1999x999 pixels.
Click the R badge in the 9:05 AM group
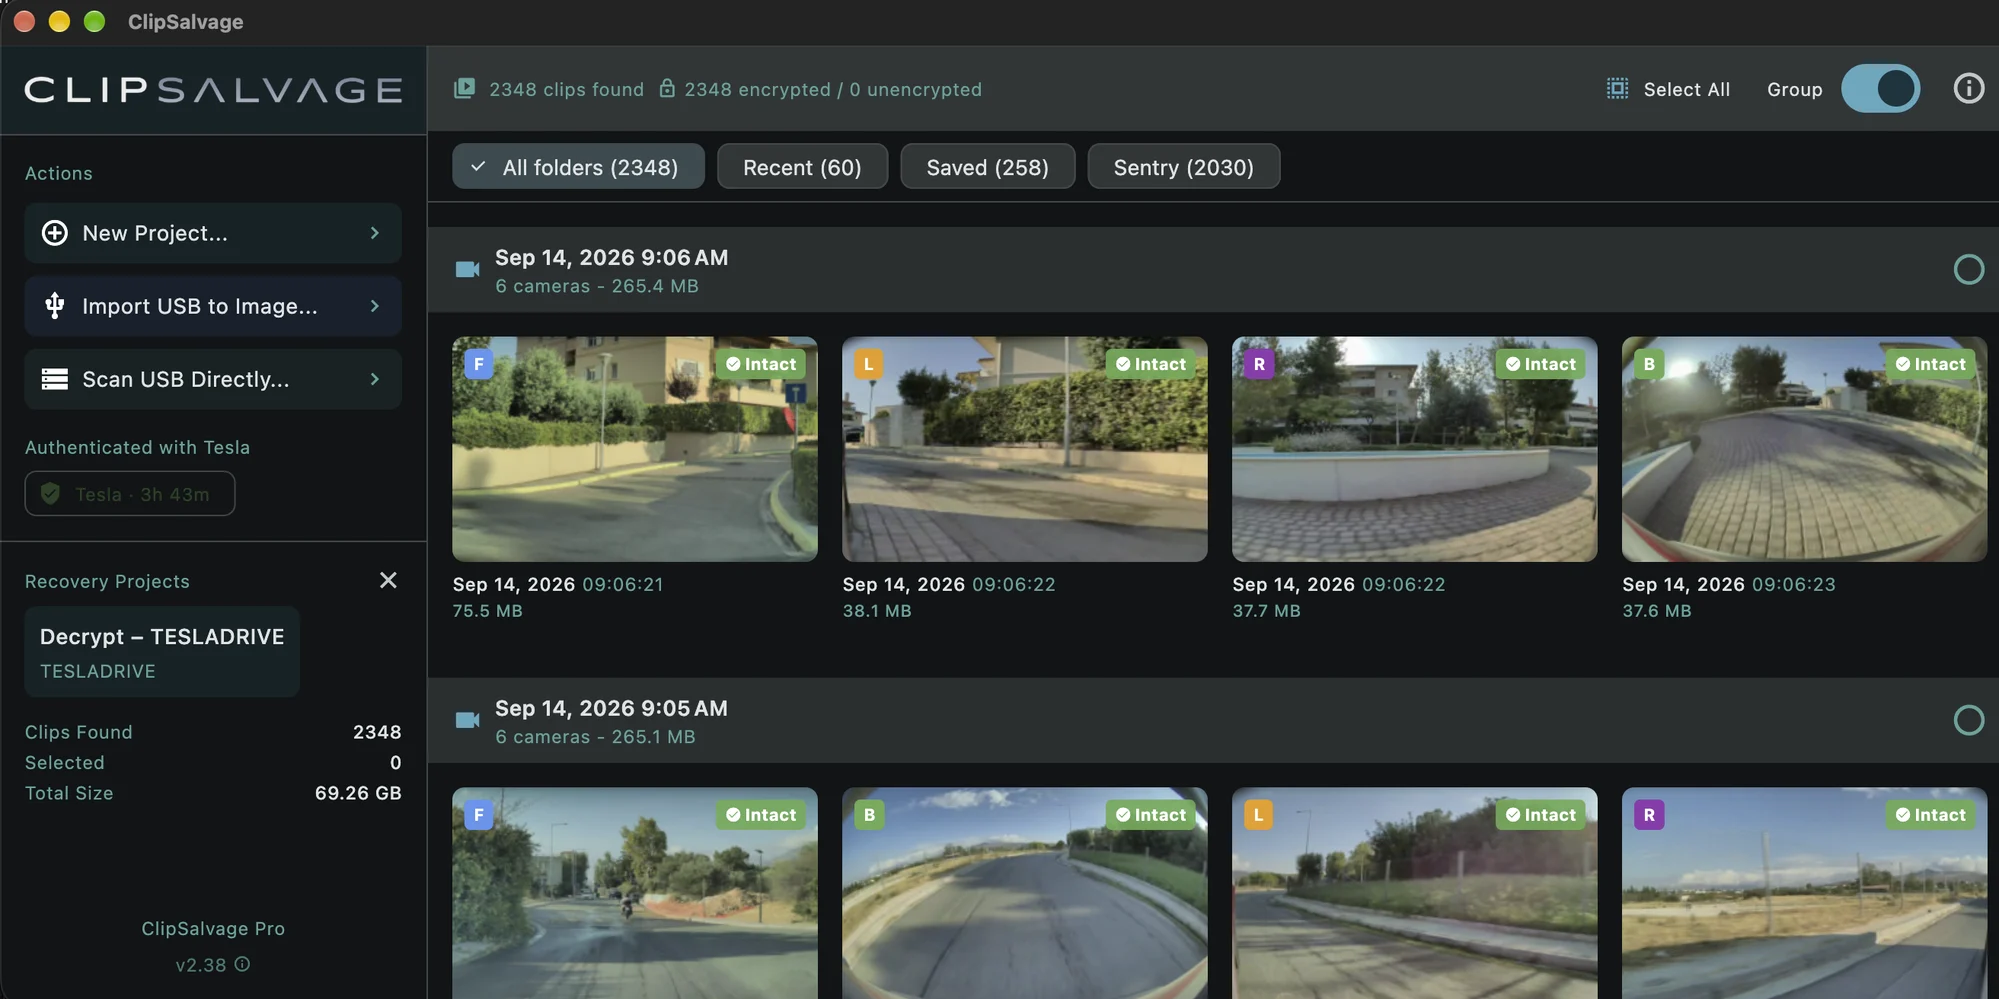click(1649, 815)
